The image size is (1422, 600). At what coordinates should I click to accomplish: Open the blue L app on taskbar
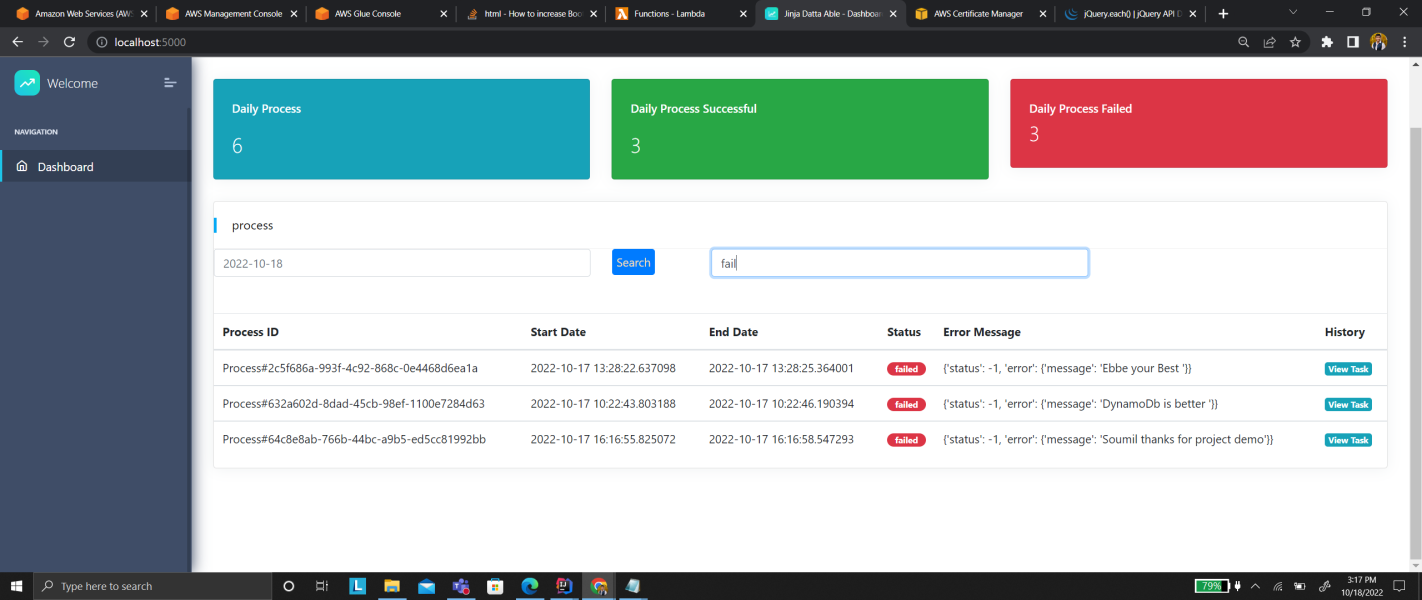357,586
